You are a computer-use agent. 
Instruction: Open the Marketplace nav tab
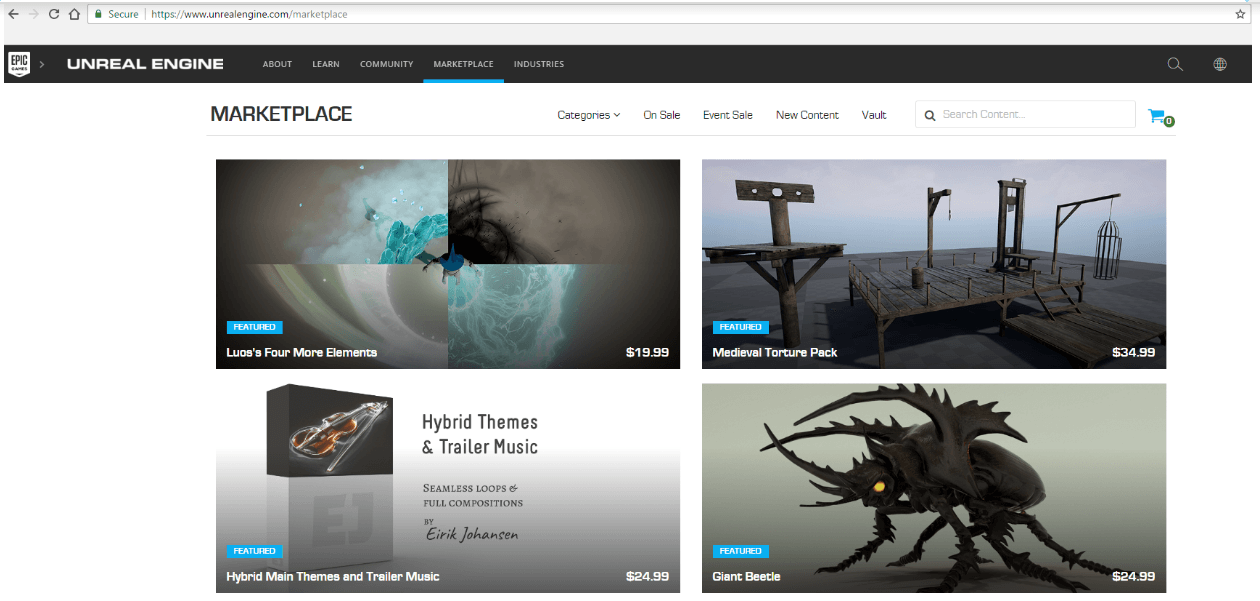pos(463,64)
